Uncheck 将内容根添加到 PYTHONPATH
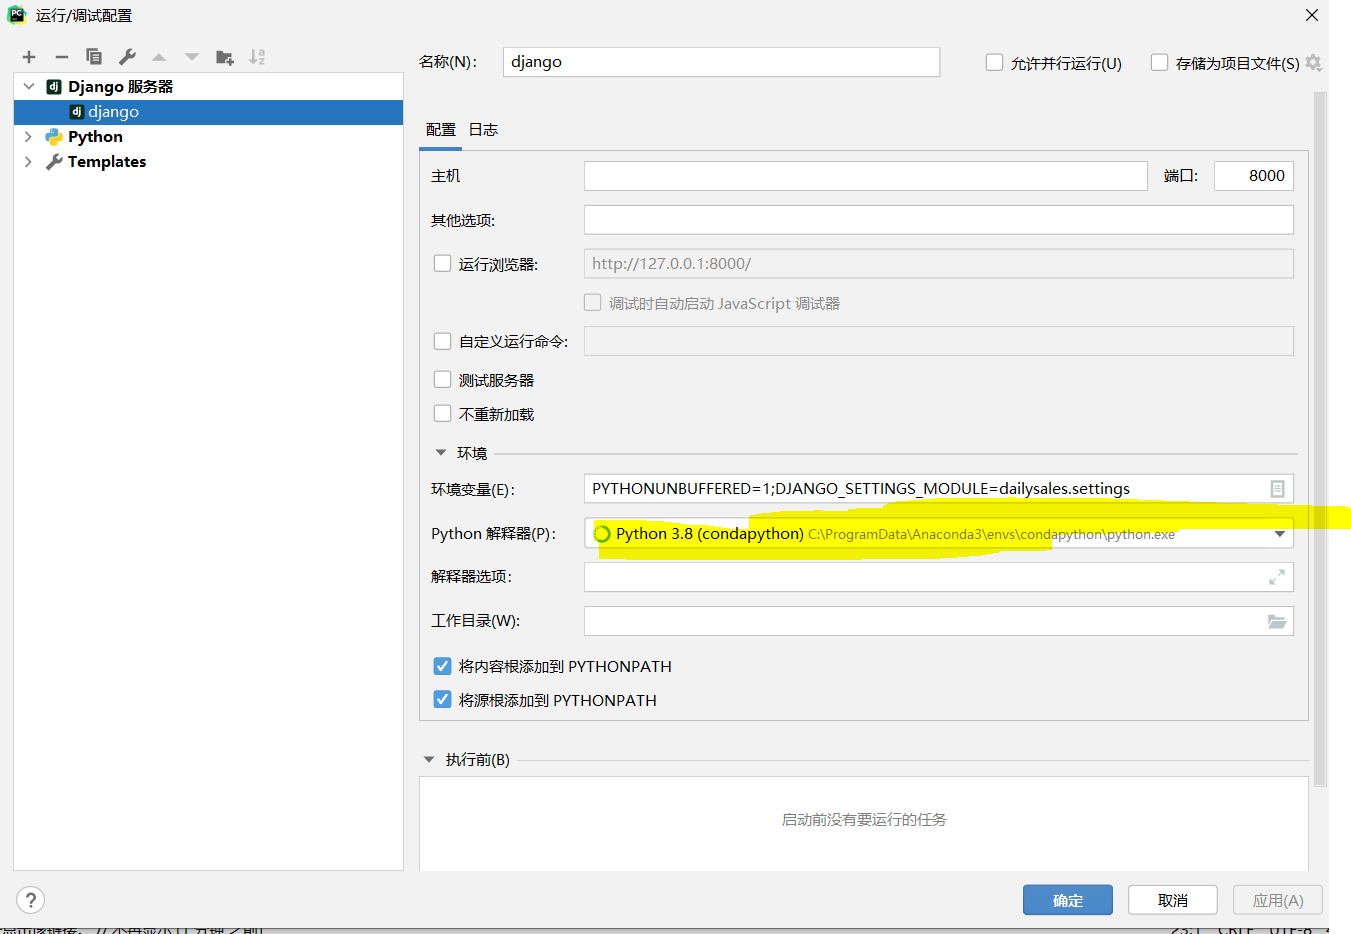This screenshot has height=934, width=1351. [442, 666]
